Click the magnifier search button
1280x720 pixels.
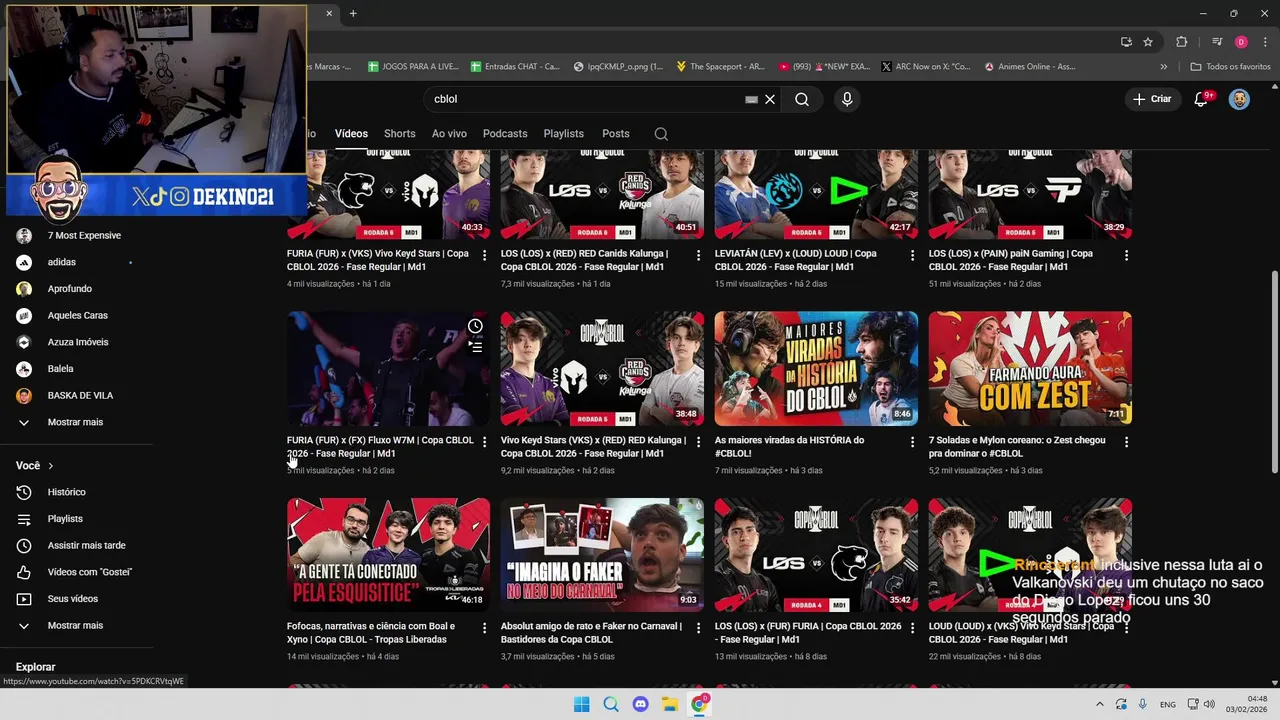pyautogui.click(x=802, y=99)
